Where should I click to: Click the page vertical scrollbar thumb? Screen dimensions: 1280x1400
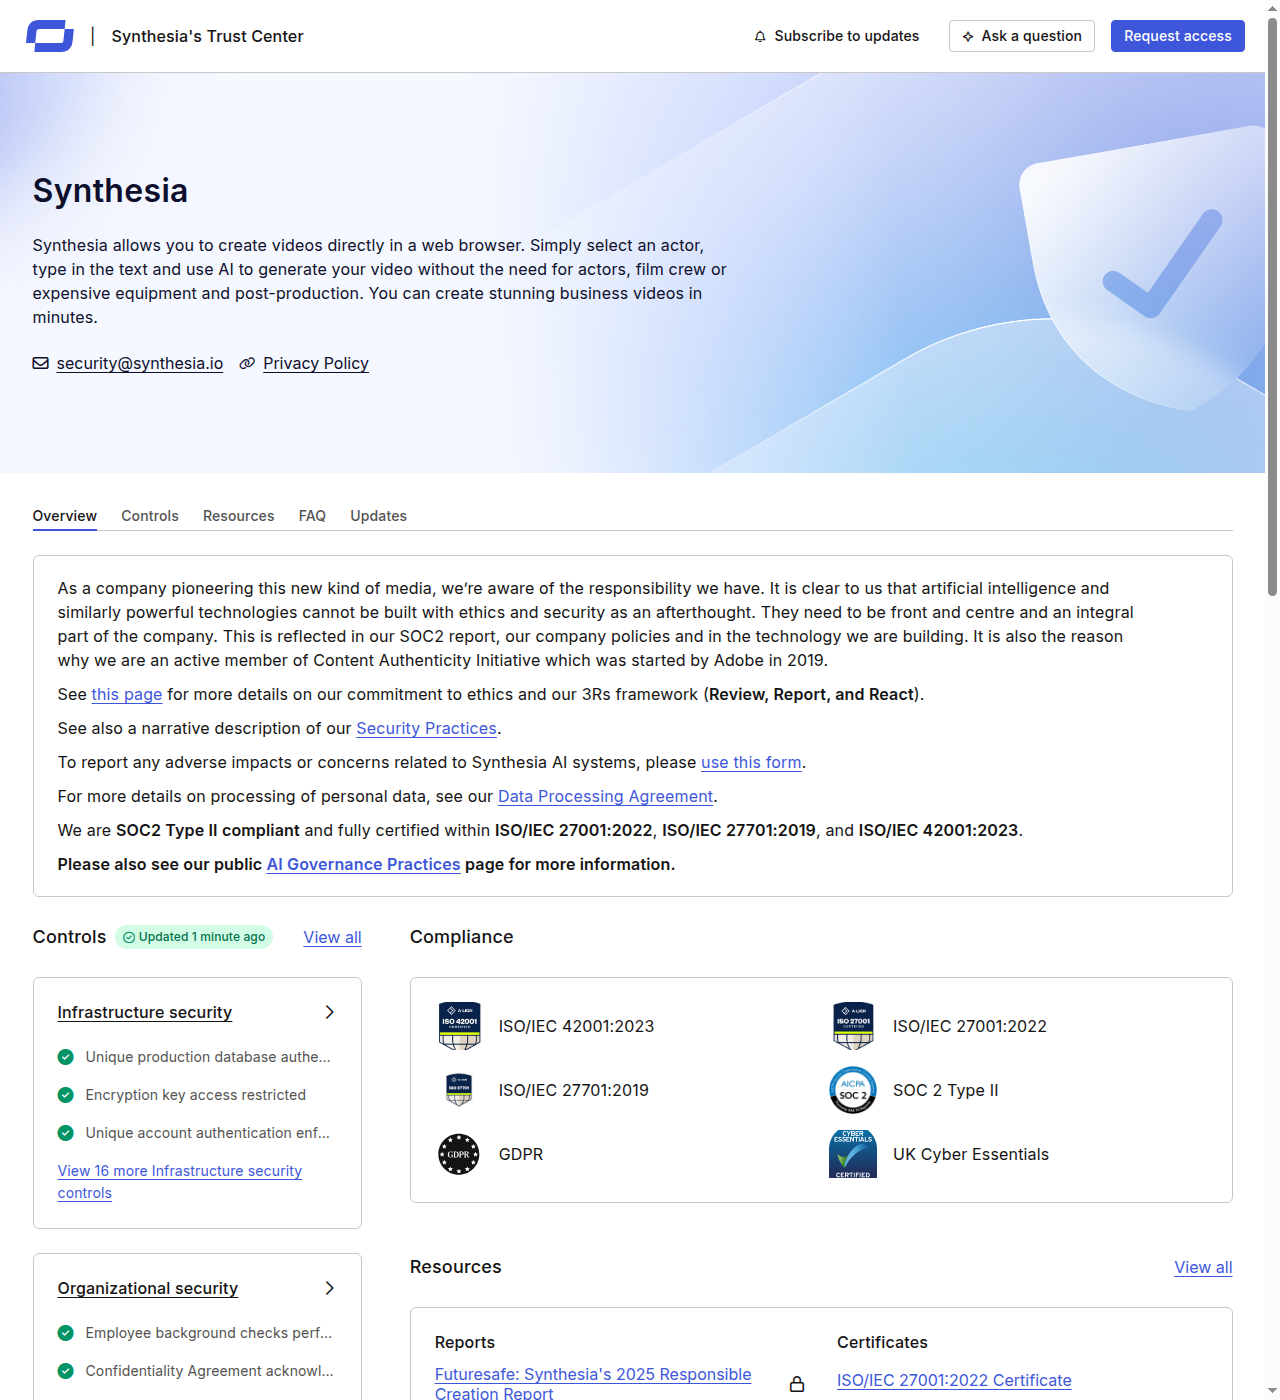1272,307
